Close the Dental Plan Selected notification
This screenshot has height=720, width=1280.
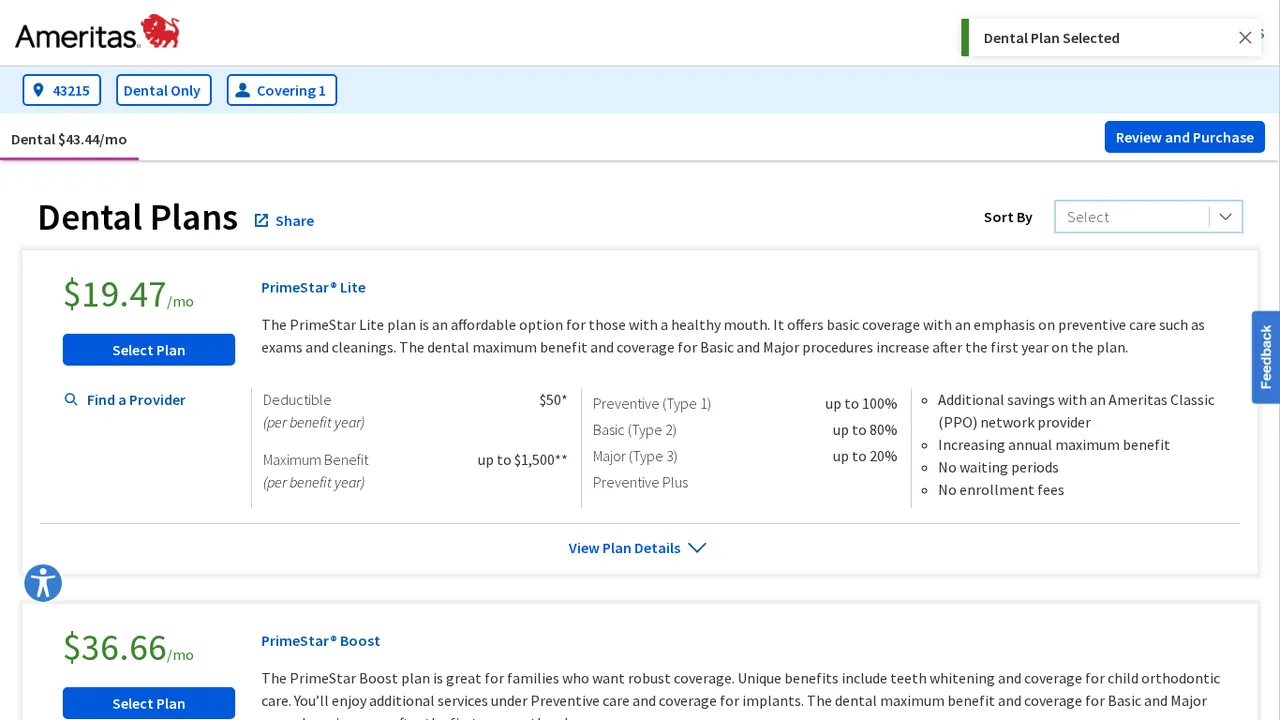[1245, 38]
